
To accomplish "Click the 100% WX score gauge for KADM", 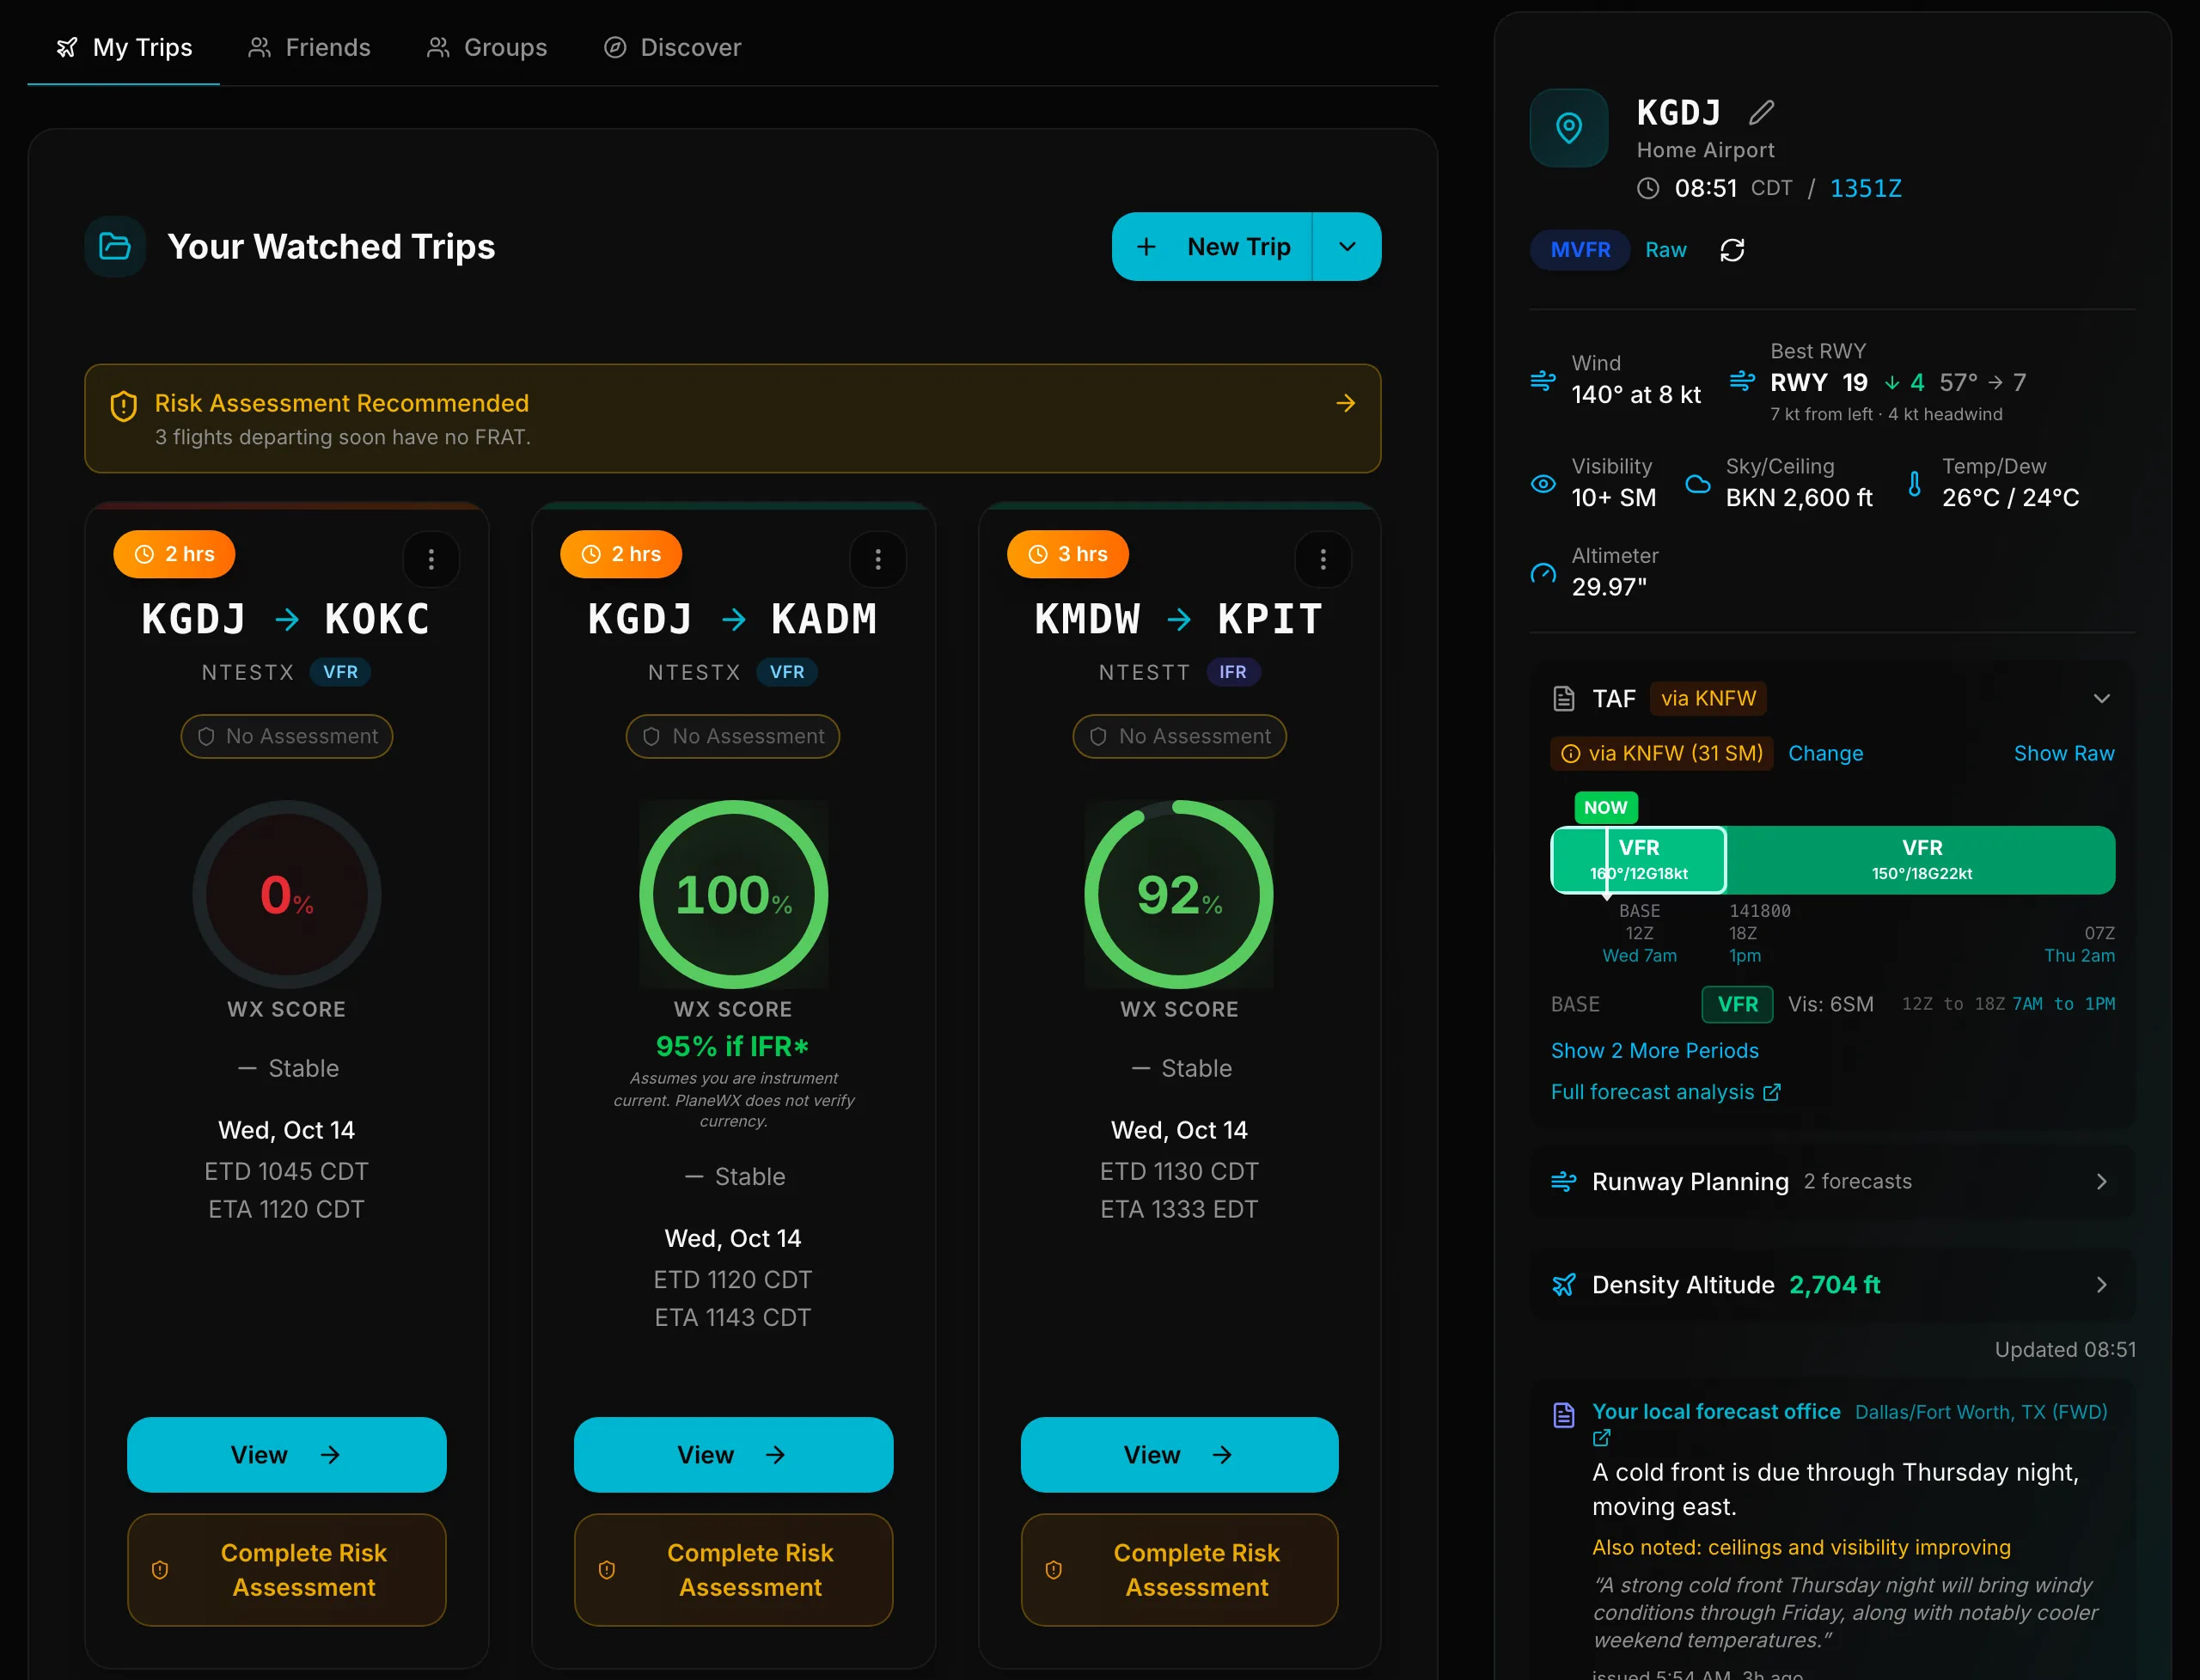I will click(733, 894).
